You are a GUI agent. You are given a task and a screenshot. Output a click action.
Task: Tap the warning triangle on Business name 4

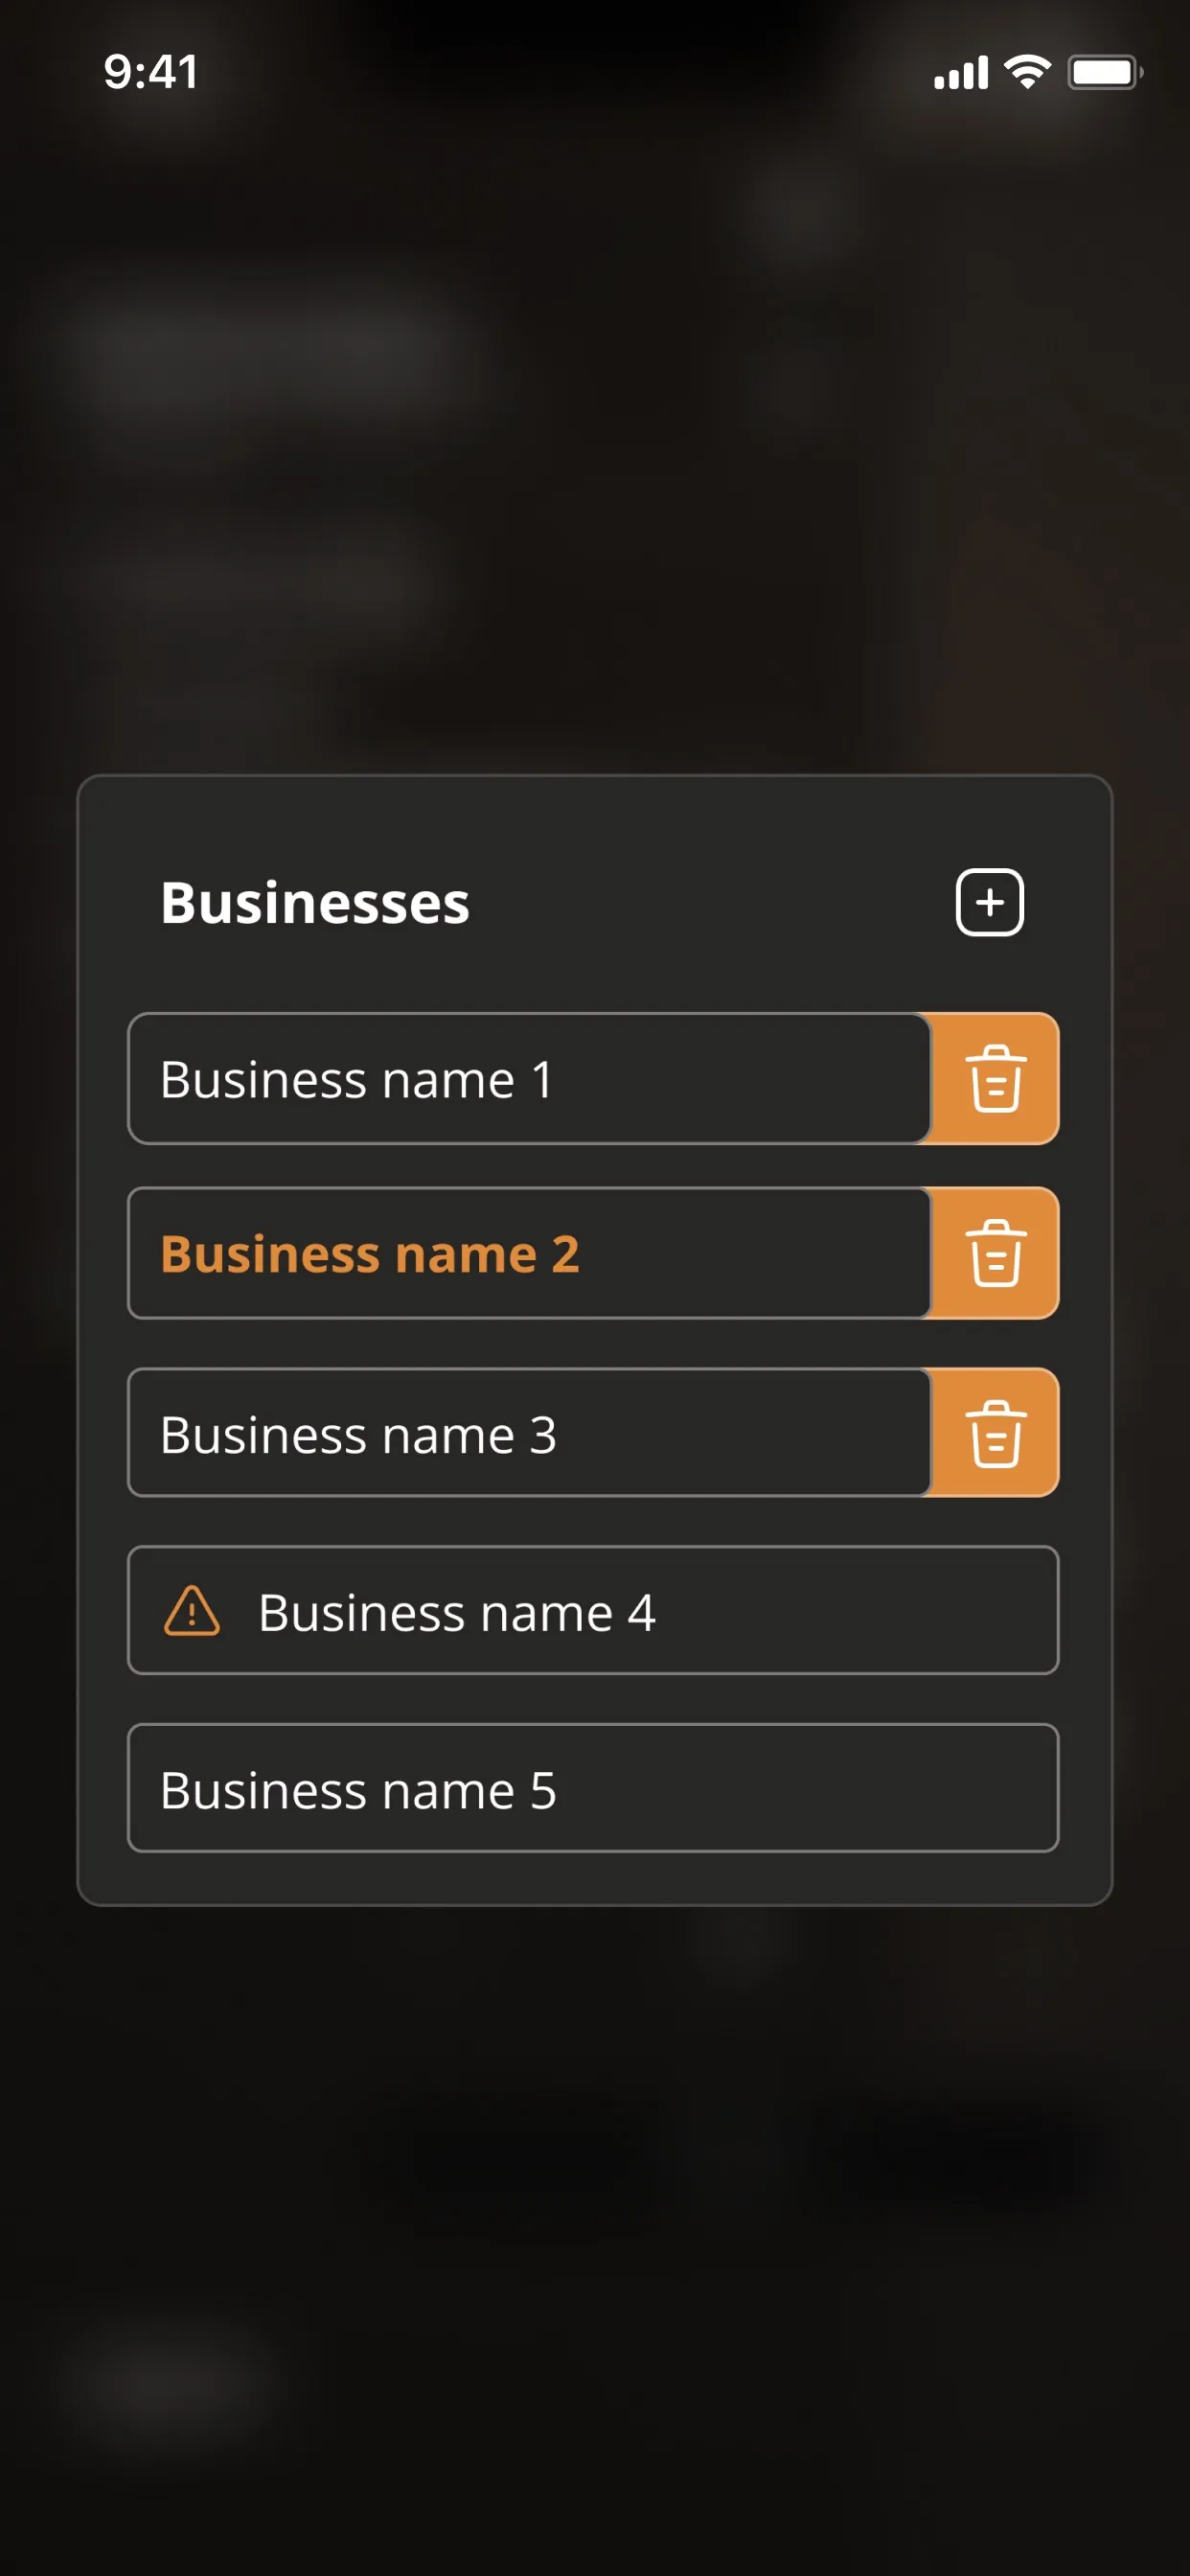tap(191, 1611)
